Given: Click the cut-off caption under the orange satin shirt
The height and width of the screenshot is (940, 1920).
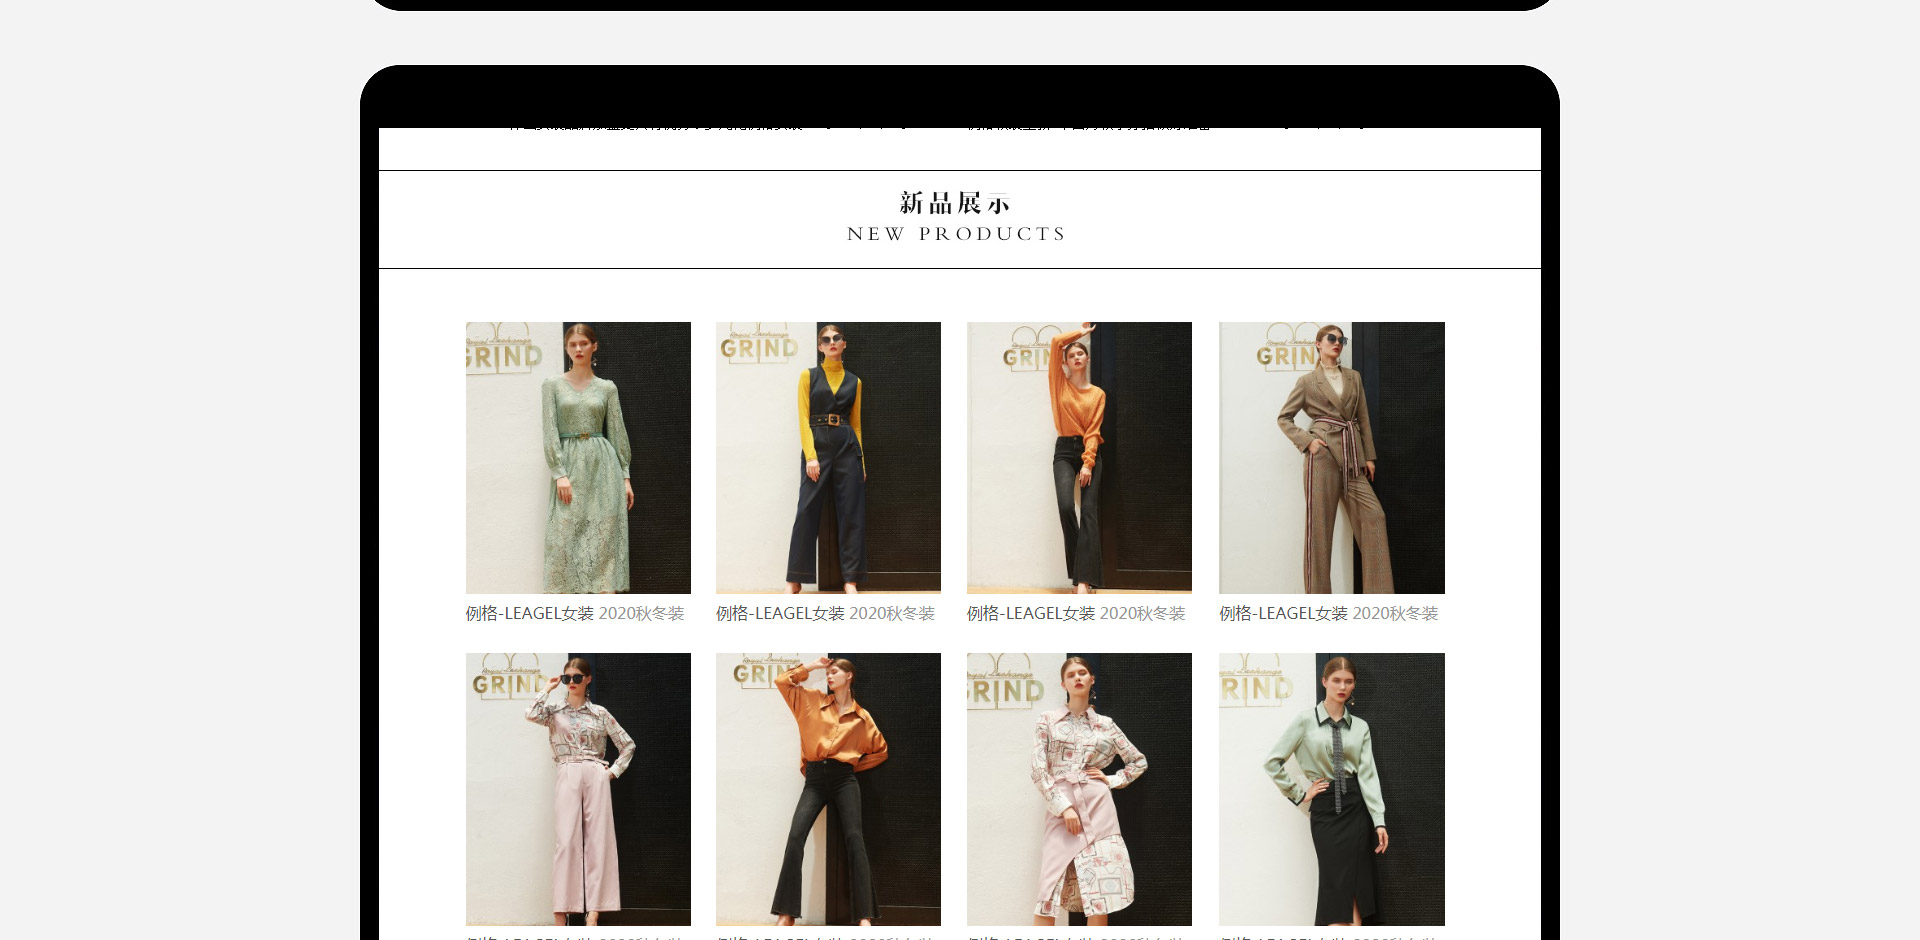Looking at the screenshot, I should coord(825,937).
